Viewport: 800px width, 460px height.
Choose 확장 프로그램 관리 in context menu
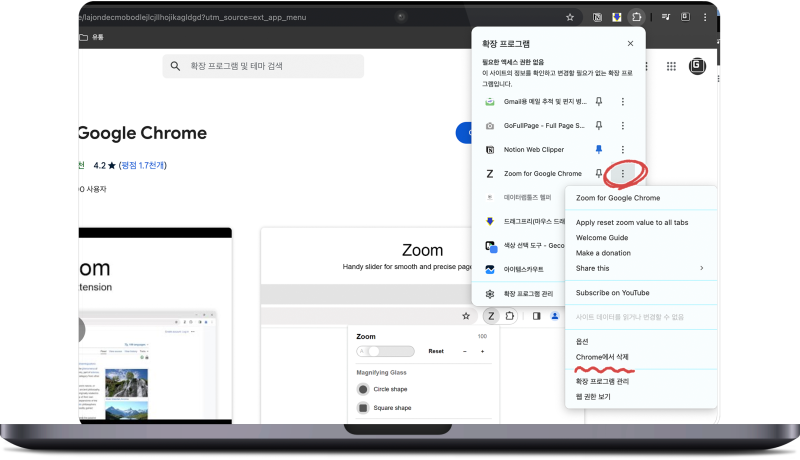click(602, 381)
